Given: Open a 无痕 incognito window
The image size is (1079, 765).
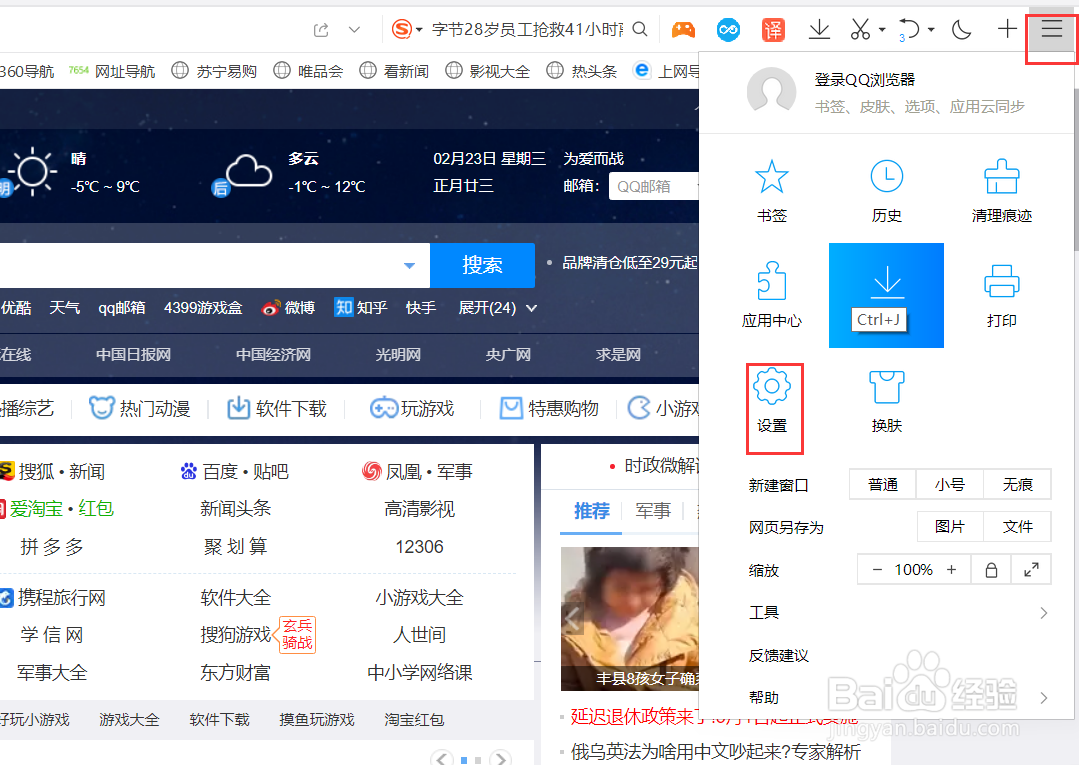Looking at the screenshot, I should point(1016,484).
